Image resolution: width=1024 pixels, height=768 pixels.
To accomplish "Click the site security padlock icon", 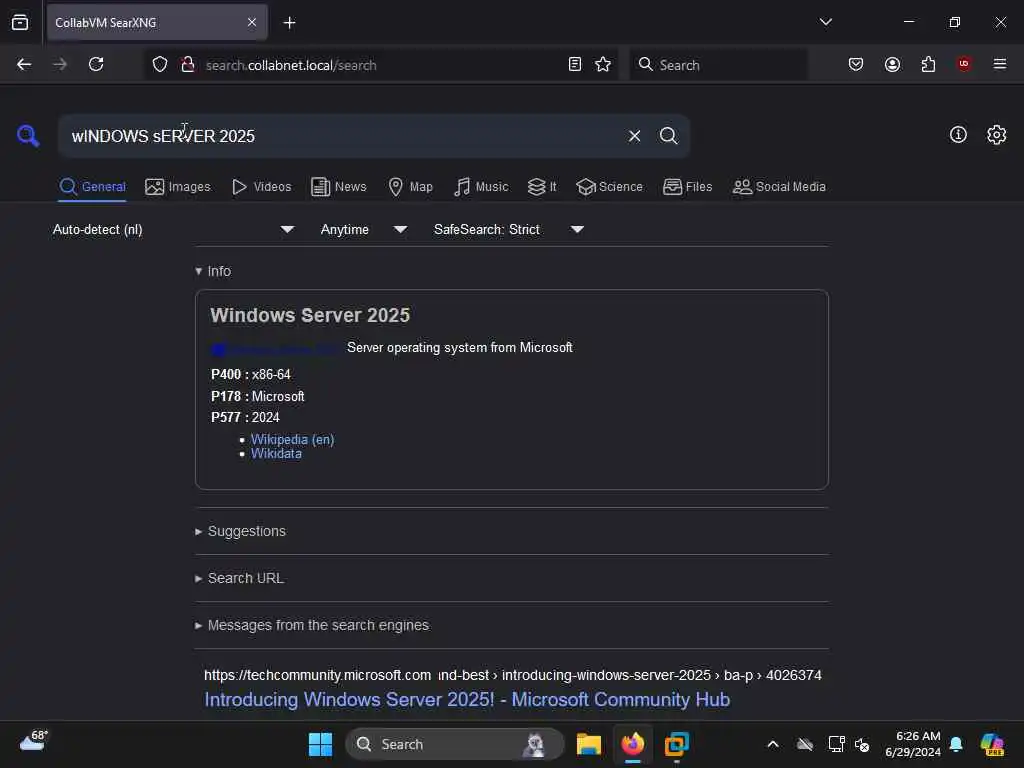I will tap(188, 65).
